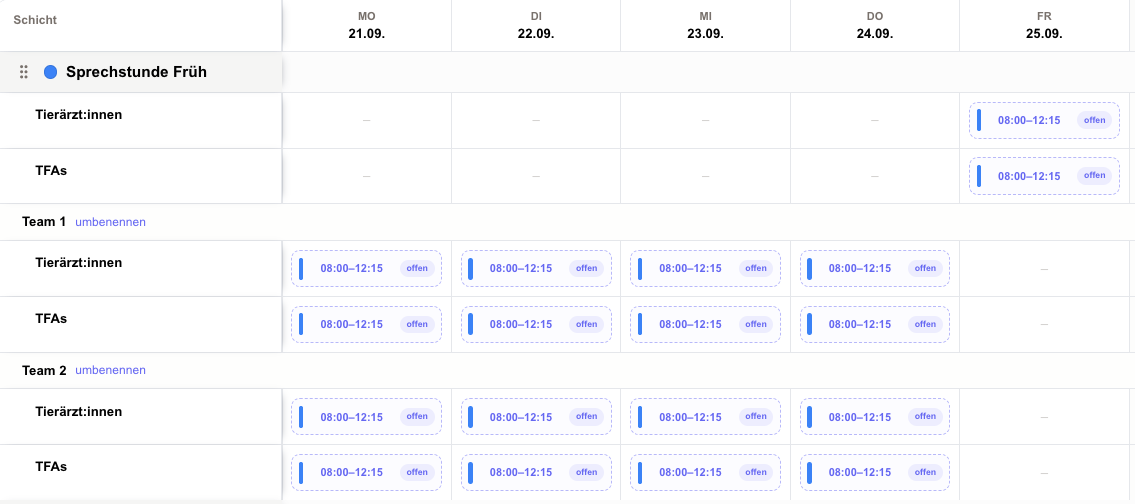Open Friday Tierärzt:innen open shift, top section
This screenshot has height=504, width=1135.
pyautogui.click(x=1044, y=120)
